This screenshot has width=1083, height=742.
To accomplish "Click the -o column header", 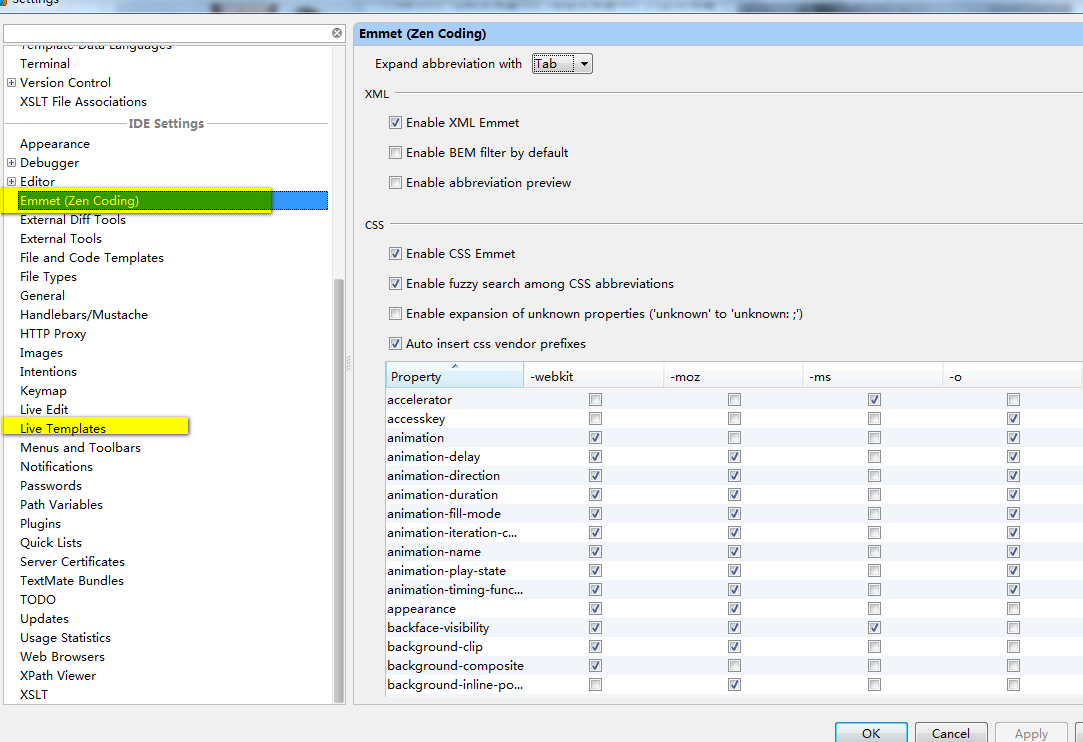I will pyautogui.click(x=1012, y=376).
